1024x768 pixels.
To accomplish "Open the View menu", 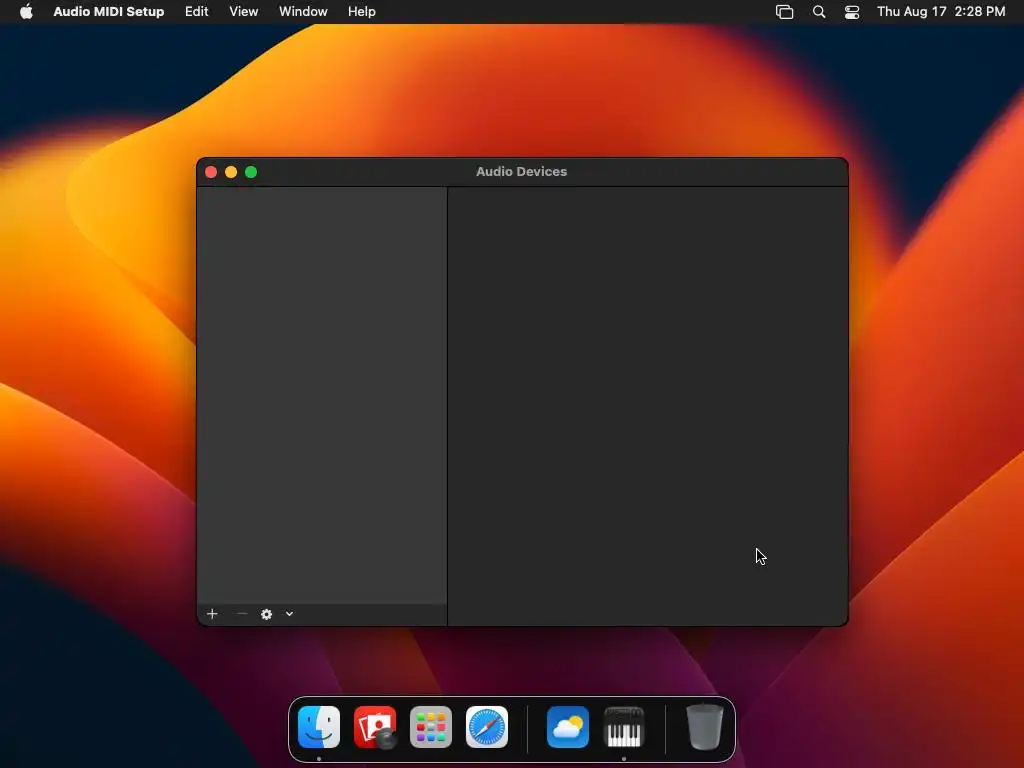I will tap(244, 11).
